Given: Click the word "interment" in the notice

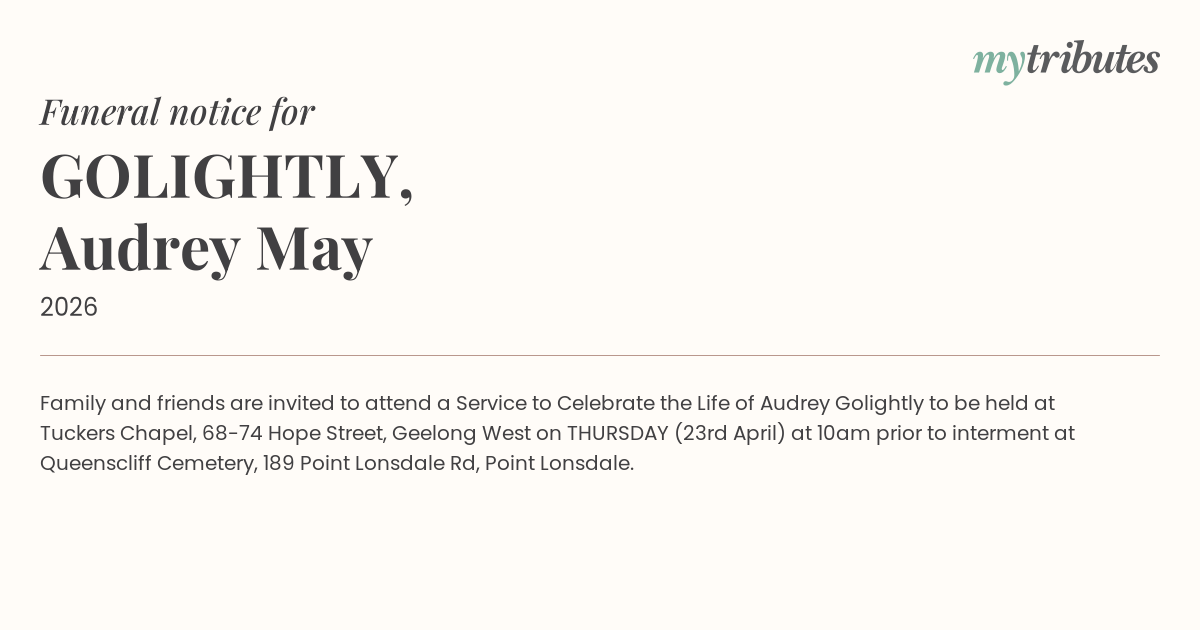Looking at the screenshot, I should point(999,433).
